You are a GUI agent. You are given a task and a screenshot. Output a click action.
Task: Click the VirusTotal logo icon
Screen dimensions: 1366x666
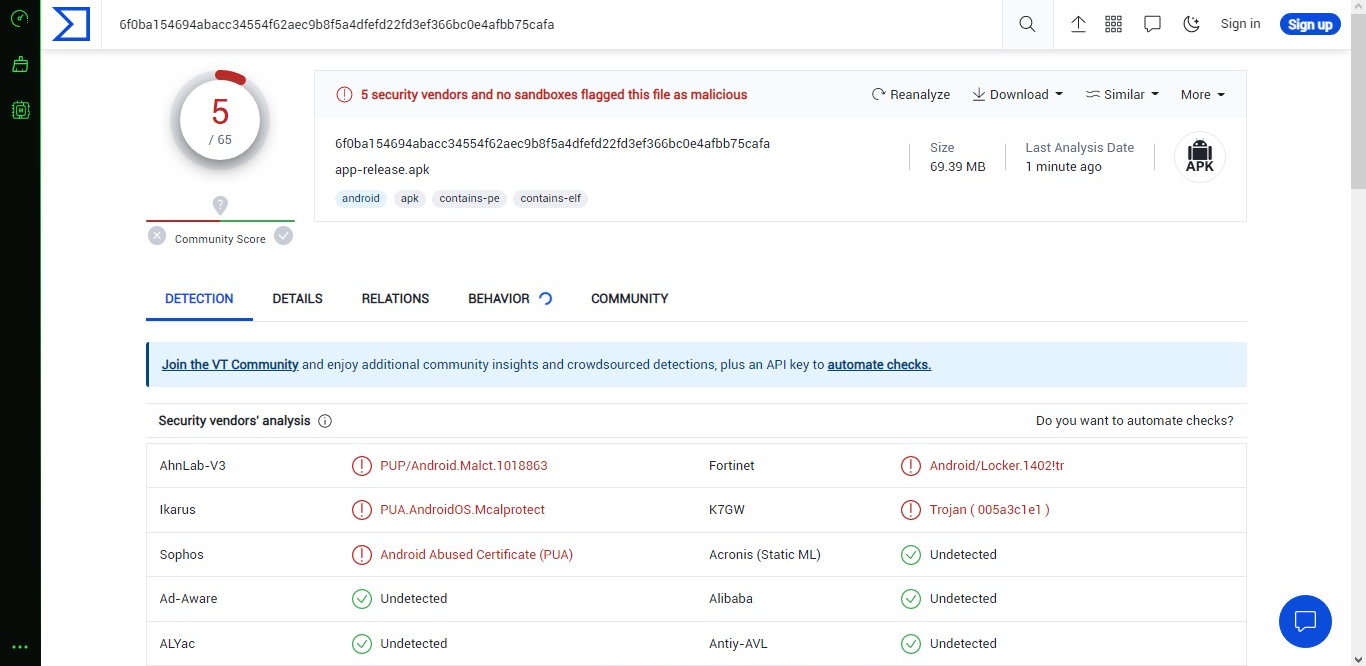71,24
